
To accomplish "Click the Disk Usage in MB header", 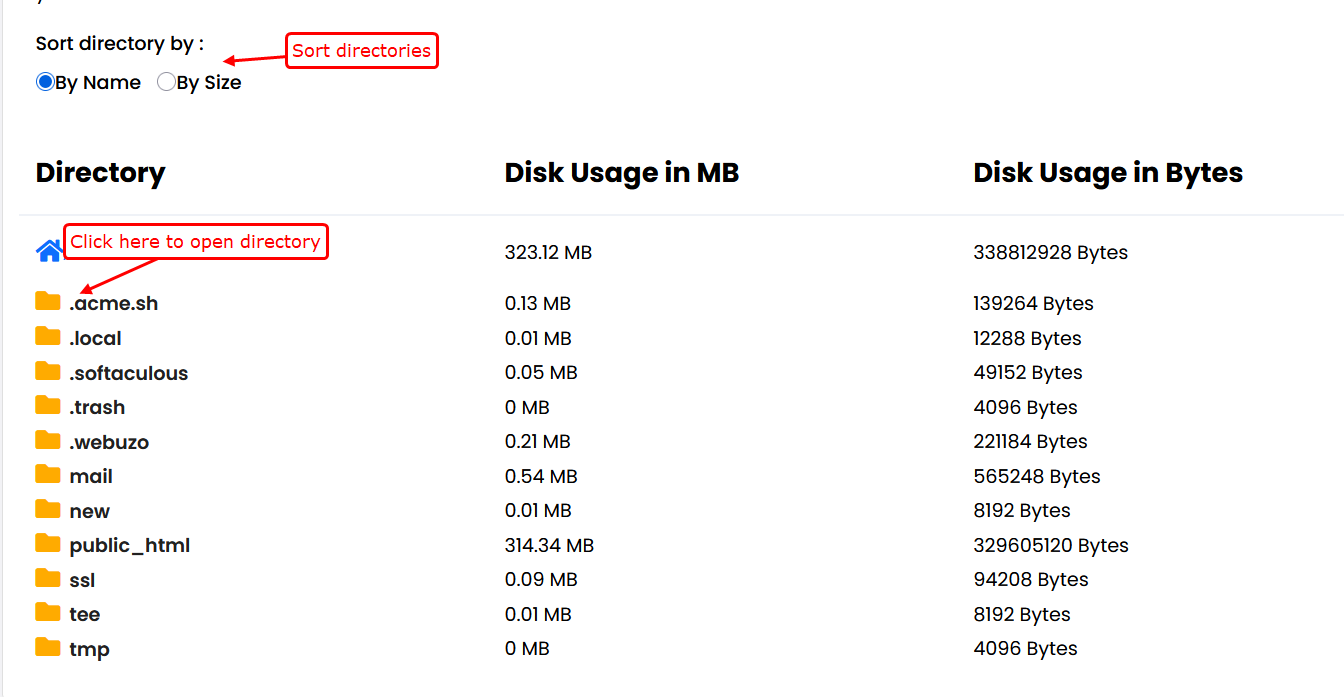I will pos(621,172).
